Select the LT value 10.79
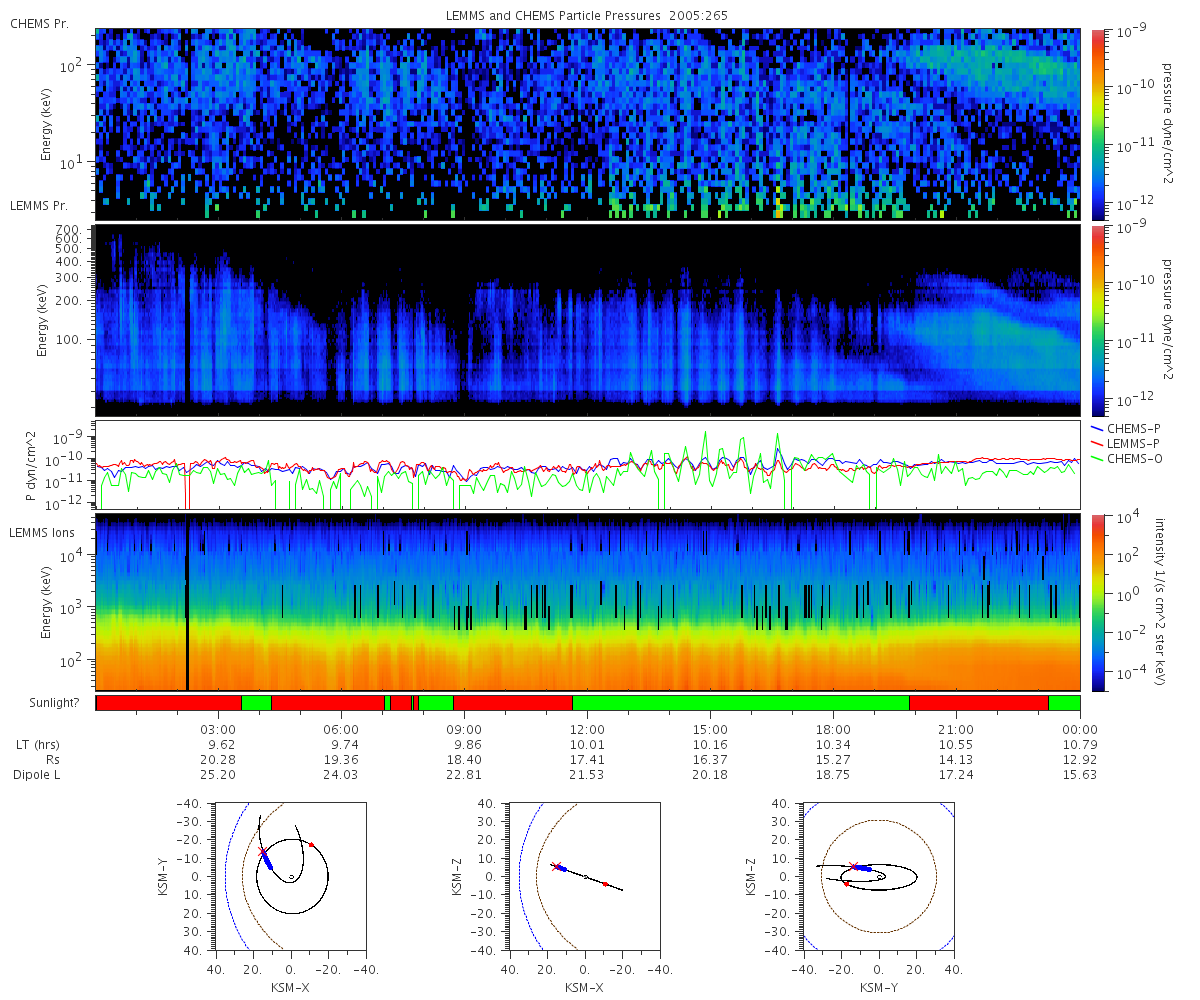The width and height of the screenshot is (1200, 1000). coord(1080,745)
